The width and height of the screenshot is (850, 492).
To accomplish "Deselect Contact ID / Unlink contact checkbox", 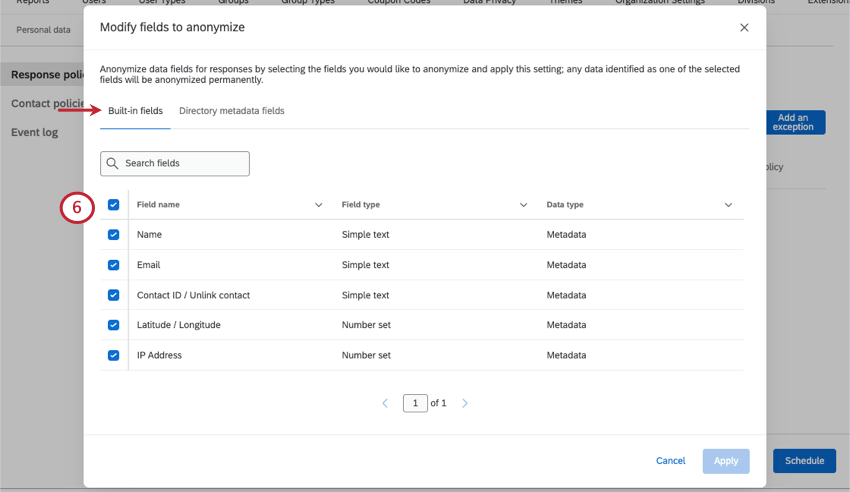I will (113, 295).
